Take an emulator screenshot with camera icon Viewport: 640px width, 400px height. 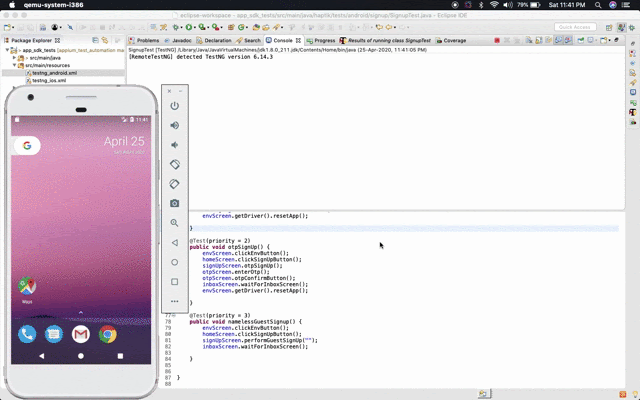175,203
